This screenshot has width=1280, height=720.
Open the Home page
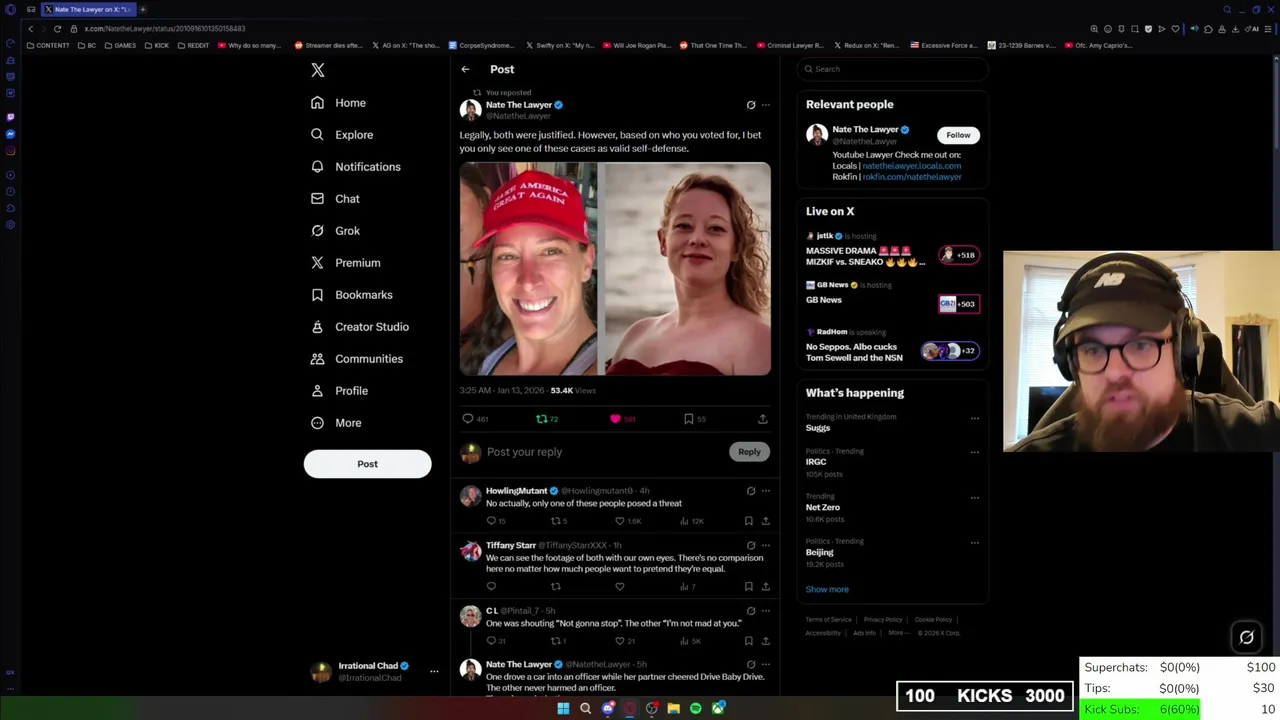point(338,103)
